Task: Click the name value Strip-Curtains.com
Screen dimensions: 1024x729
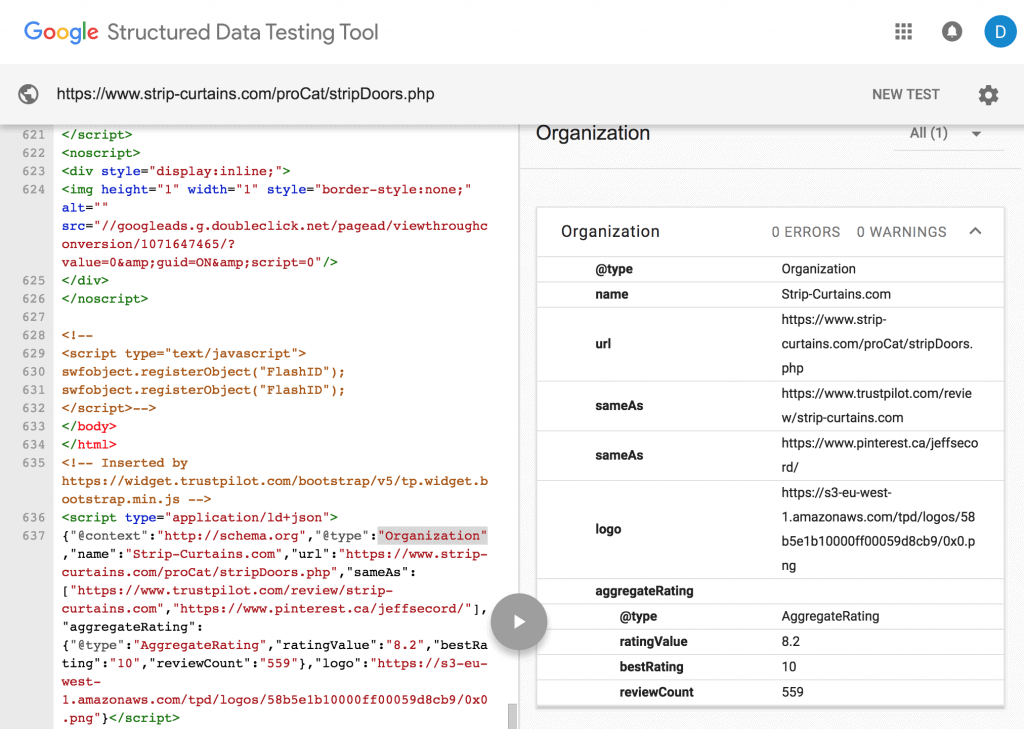Action: pos(836,295)
